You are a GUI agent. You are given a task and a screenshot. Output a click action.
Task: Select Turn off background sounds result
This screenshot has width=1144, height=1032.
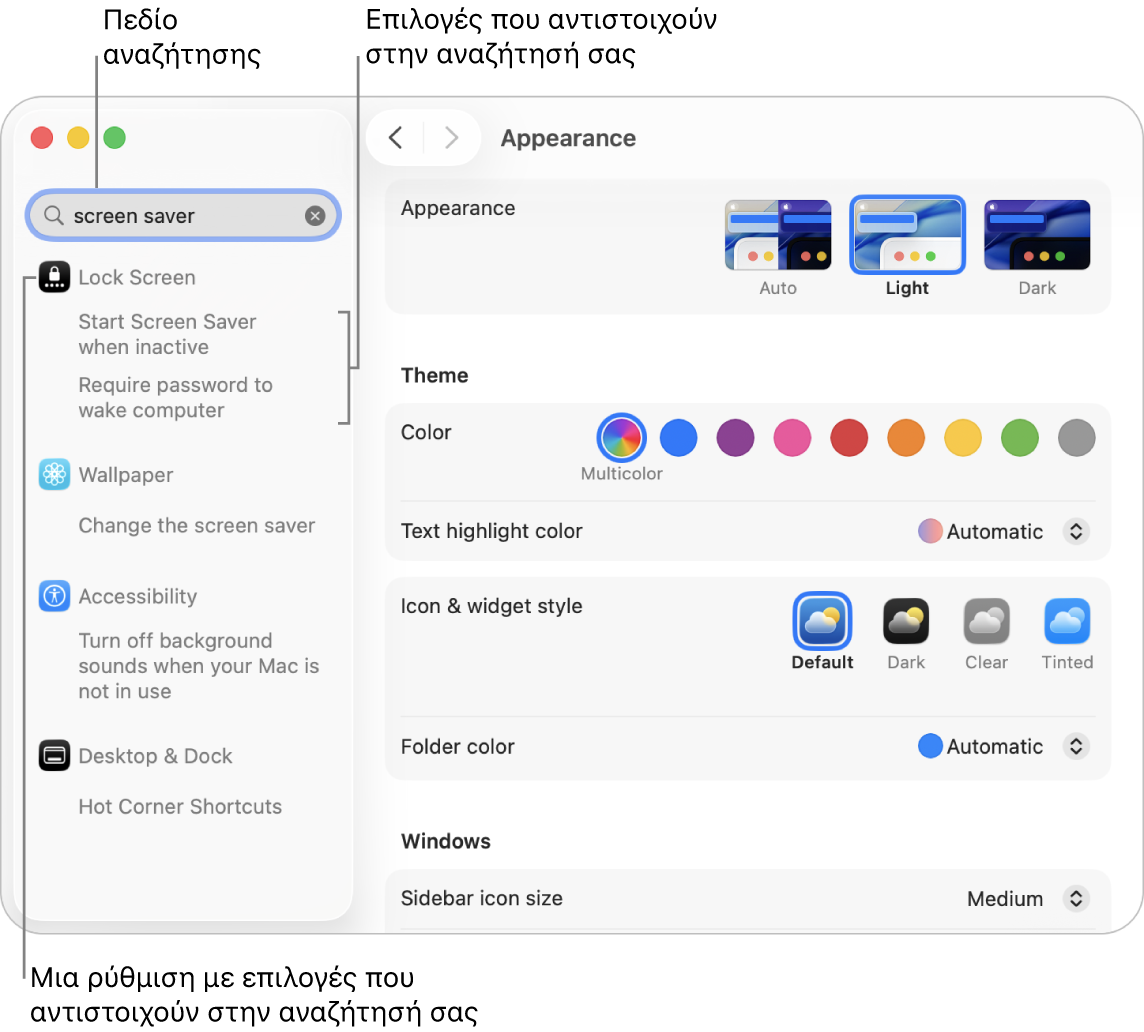pos(198,666)
